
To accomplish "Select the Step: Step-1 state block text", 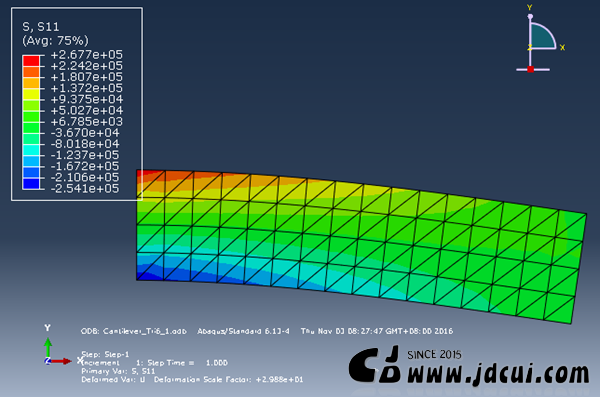I will point(105,354).
